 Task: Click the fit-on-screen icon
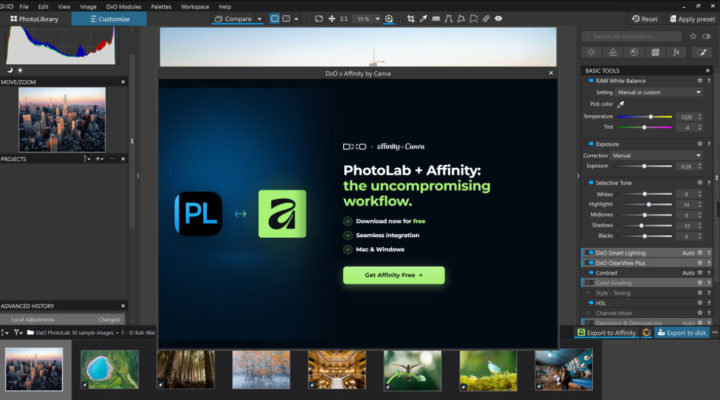pos(319,19)
